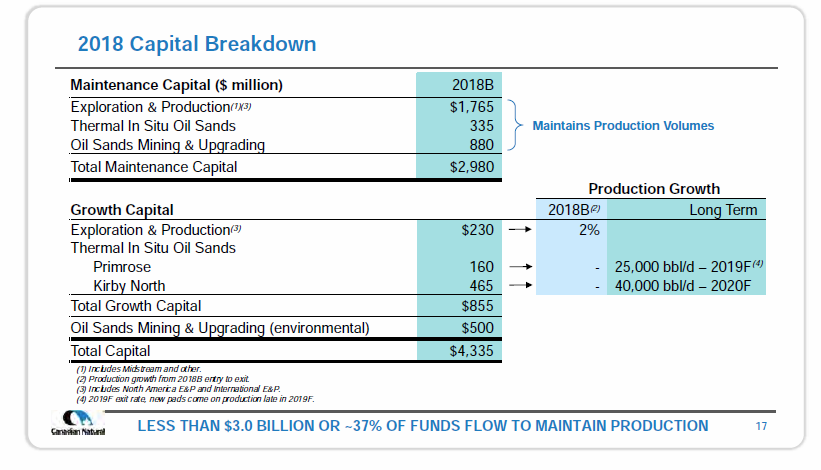The width and height of the screenshot is (821, 470).
Task: Click the 'Growth Capital' heading
Action: tap(122, 210)
